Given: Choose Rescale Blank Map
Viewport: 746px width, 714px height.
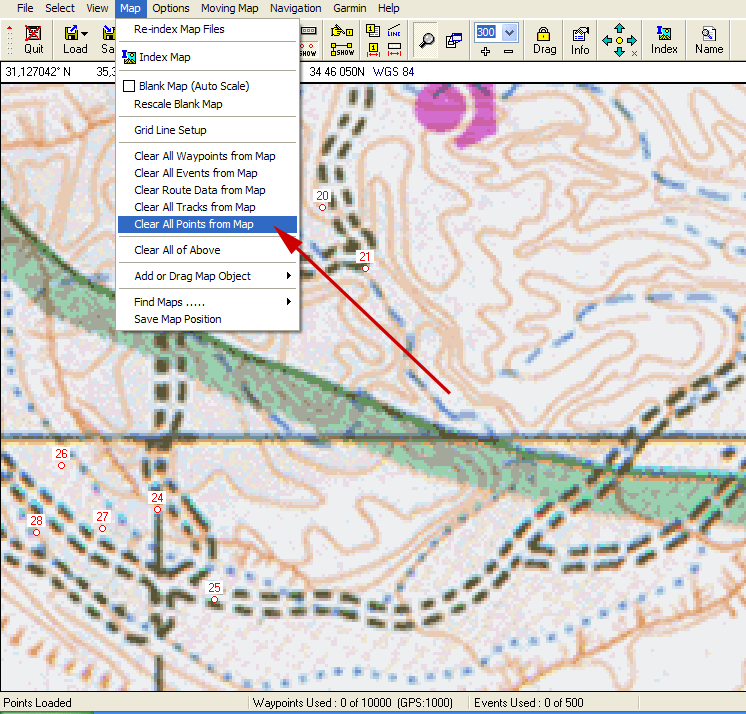Looking at the screenshot, I should pyautogui.click(x=207, y=104).
